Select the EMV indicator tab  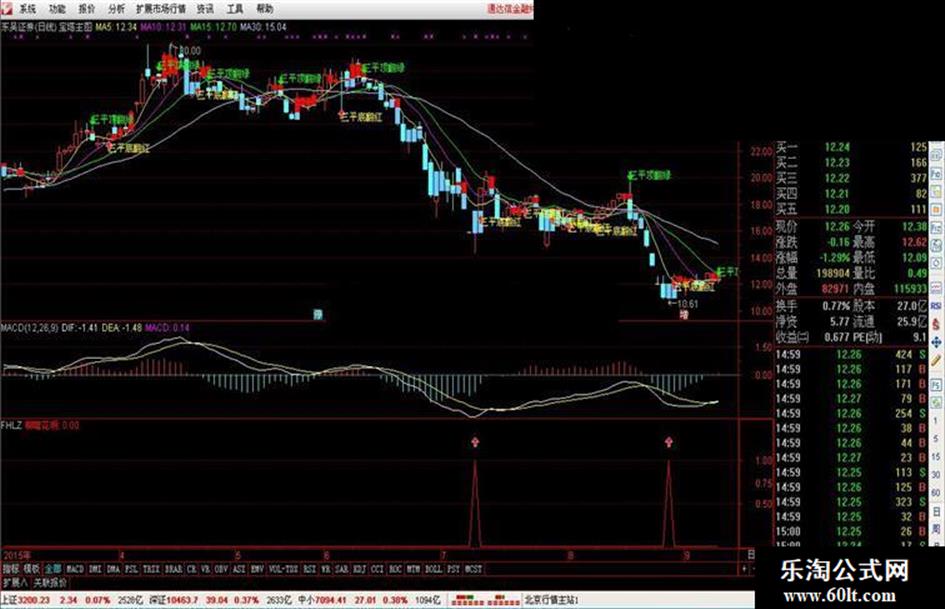pos(257,569)
